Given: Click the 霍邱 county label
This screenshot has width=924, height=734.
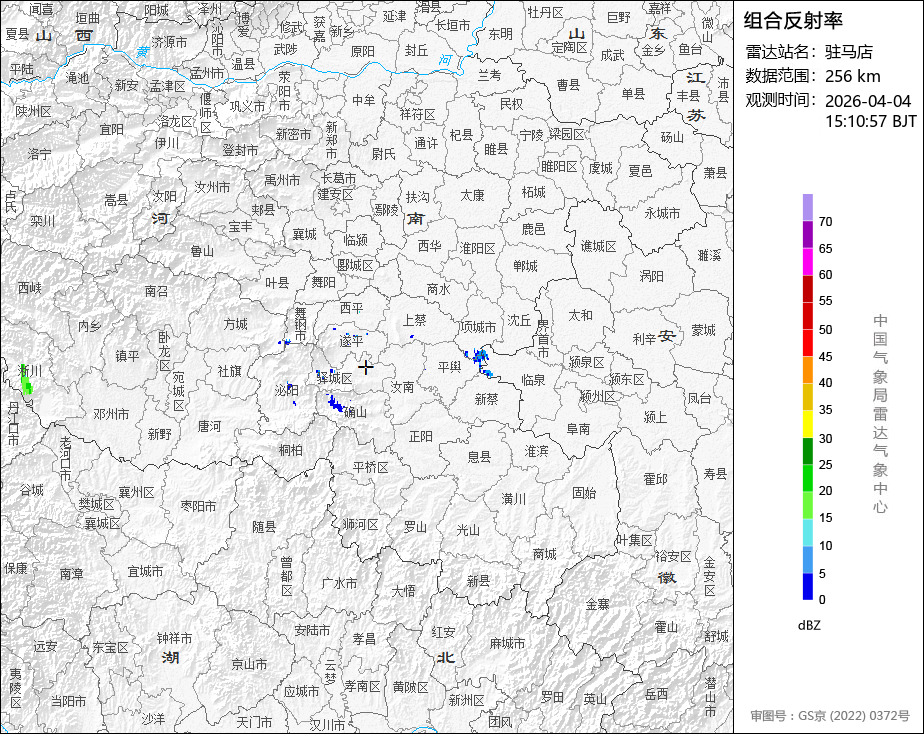Looking at the screenshot, I should coord(655,479).
